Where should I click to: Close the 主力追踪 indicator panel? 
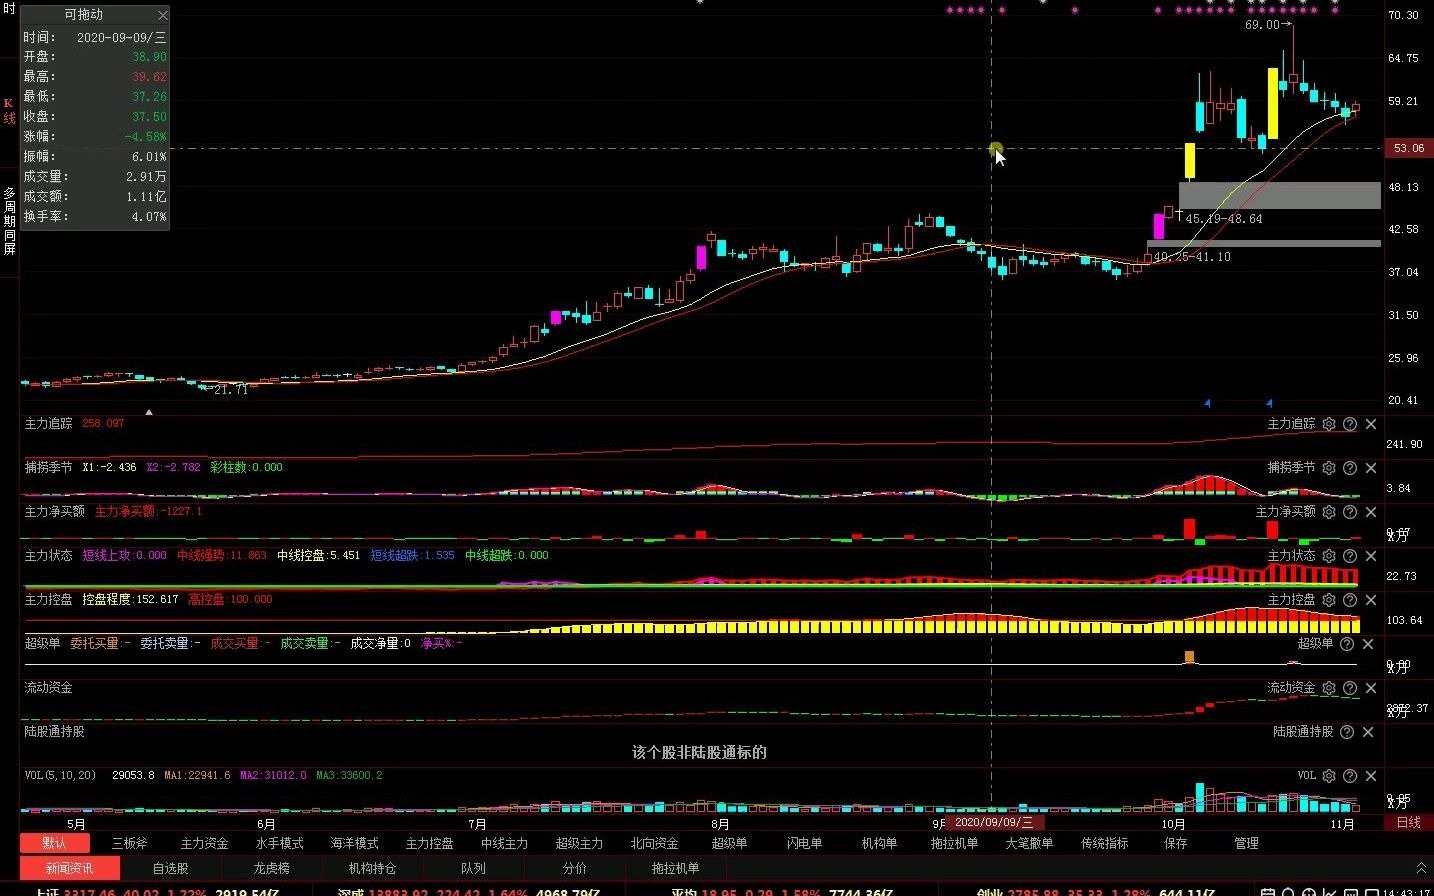click(1371, 424)
